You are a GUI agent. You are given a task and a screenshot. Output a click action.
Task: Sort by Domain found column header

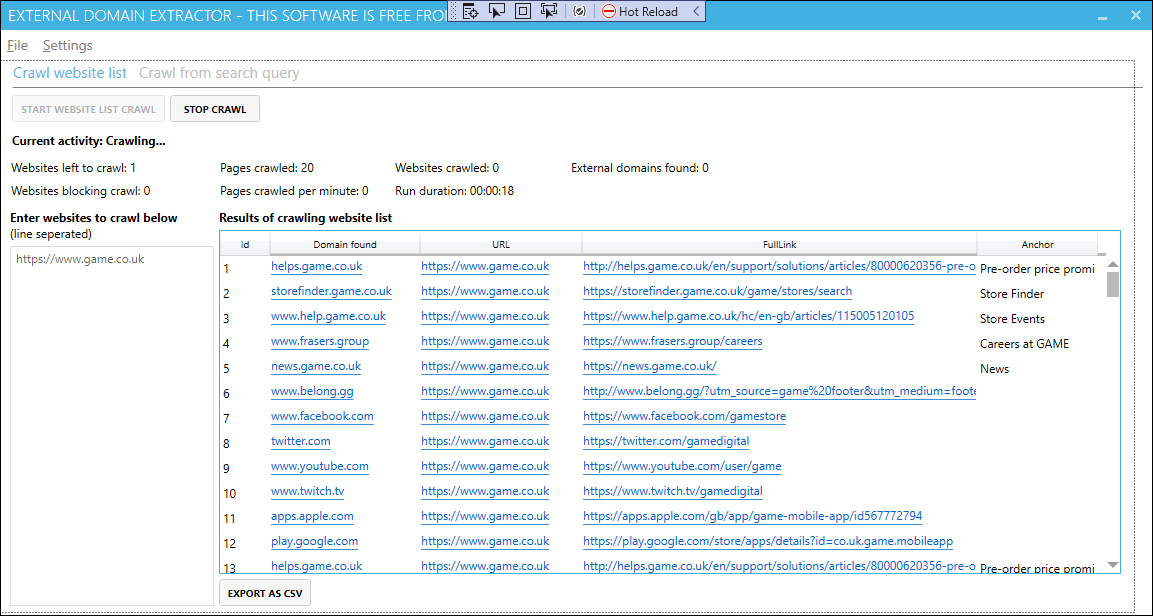[x=345, y=244]
